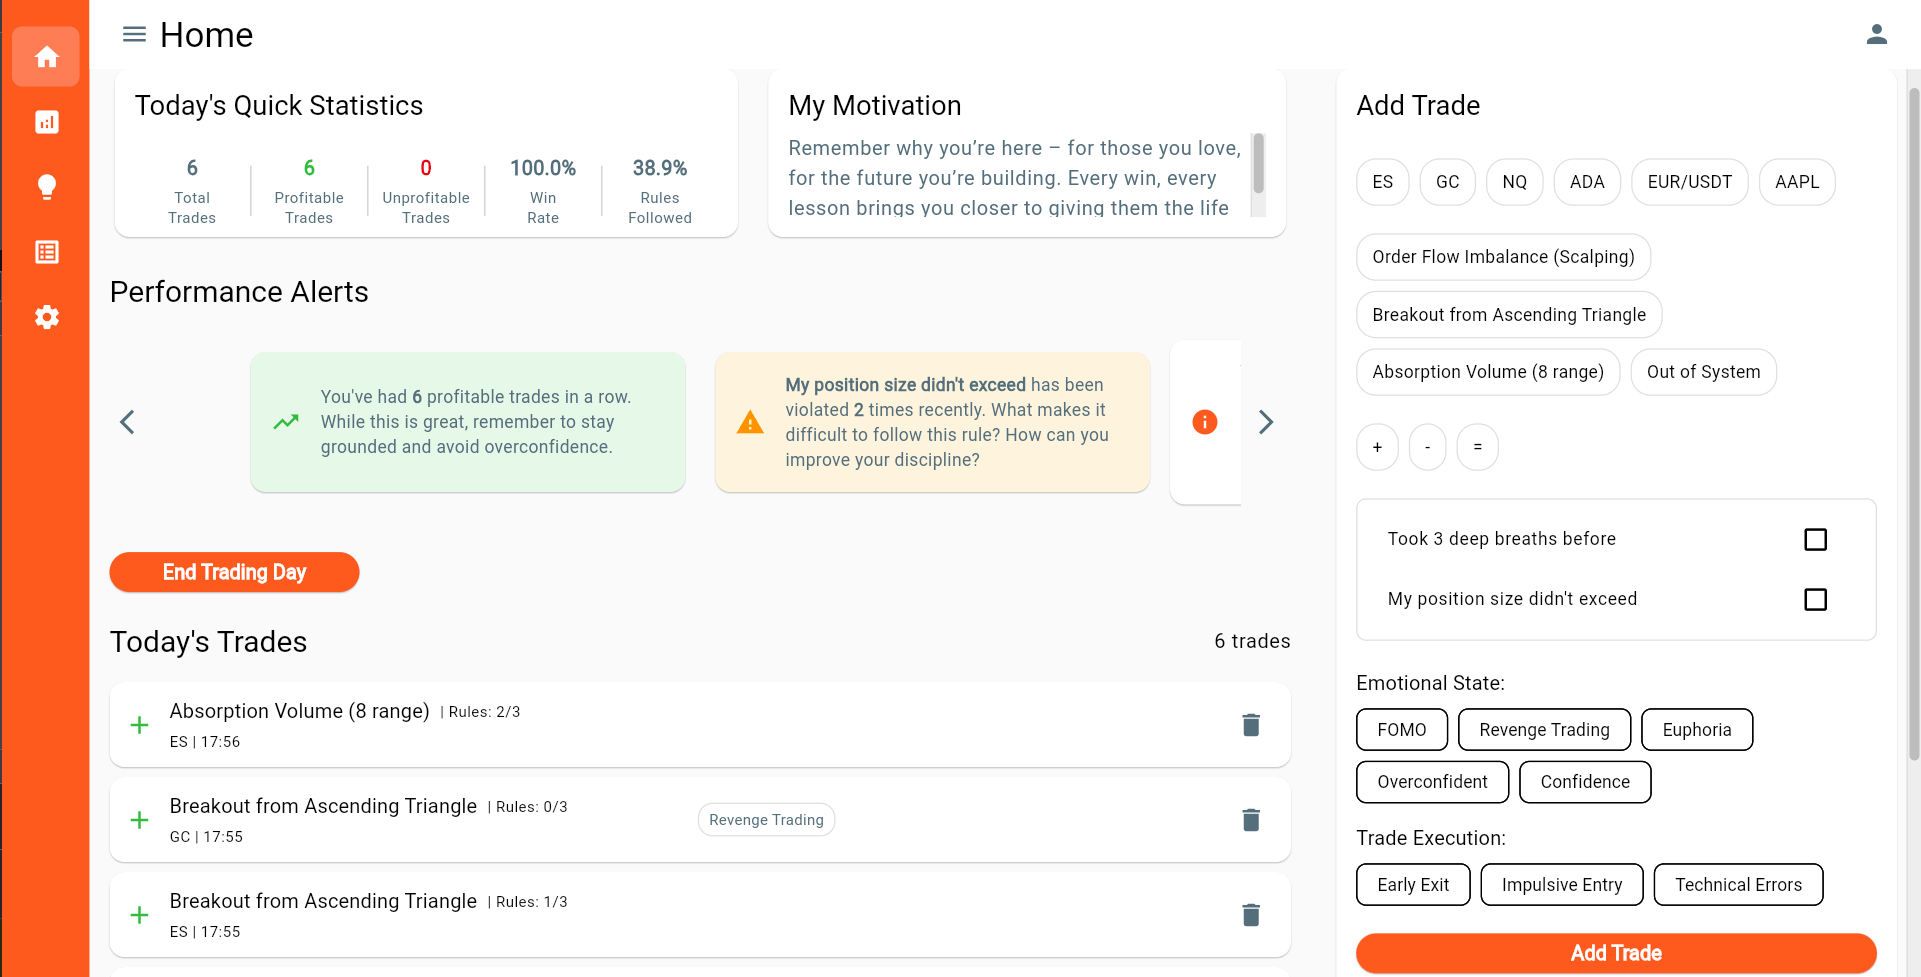The height and width of the screenshot is (977, 1921).
Task: Choose Out of System setup chip
Action: click(1703, 372)
